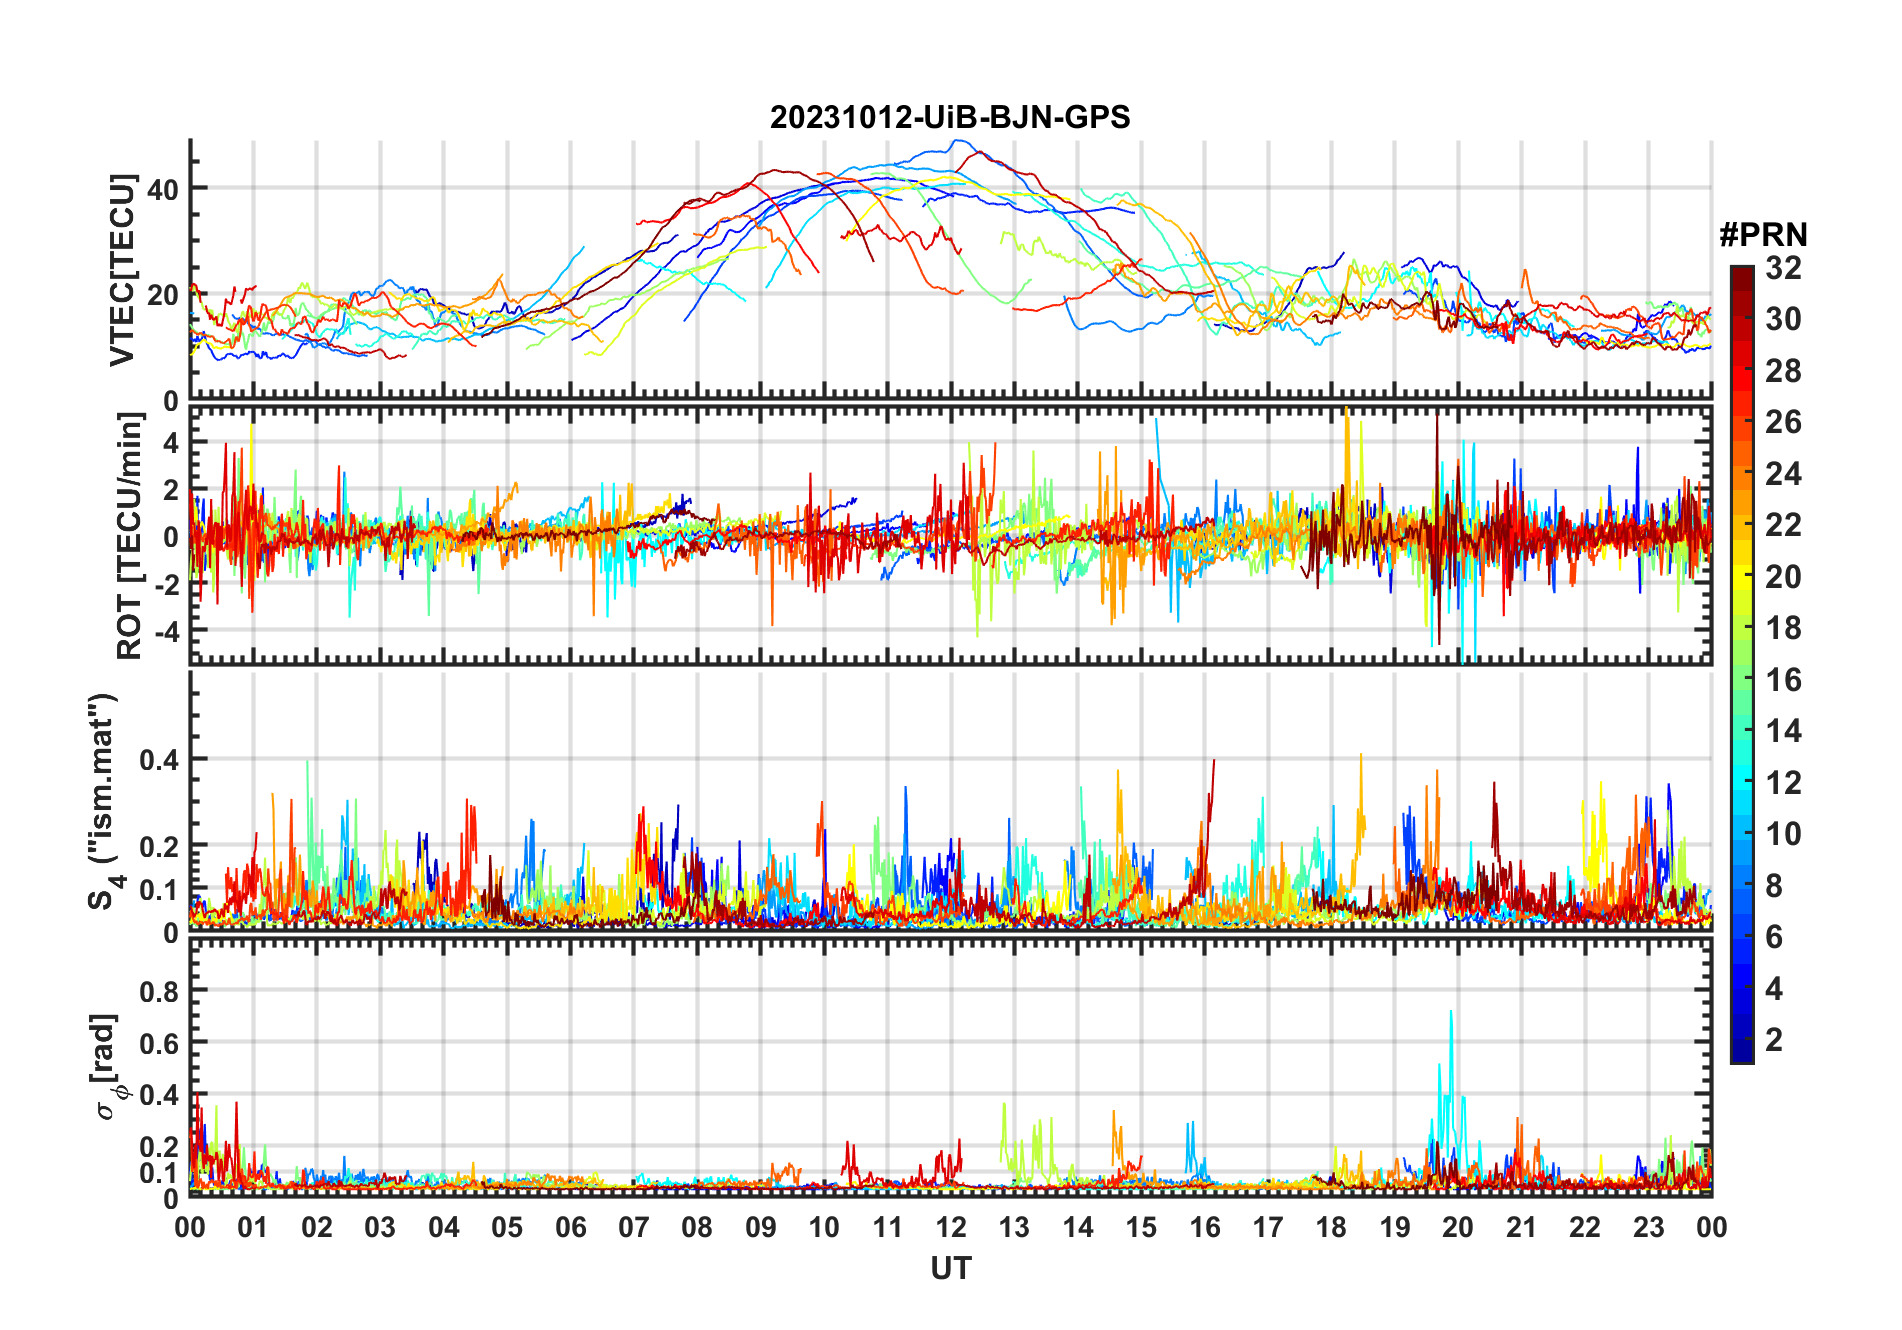Select the "0.2" tick on the S4 axis
1902x1330 pixels.
coord(159,846)
